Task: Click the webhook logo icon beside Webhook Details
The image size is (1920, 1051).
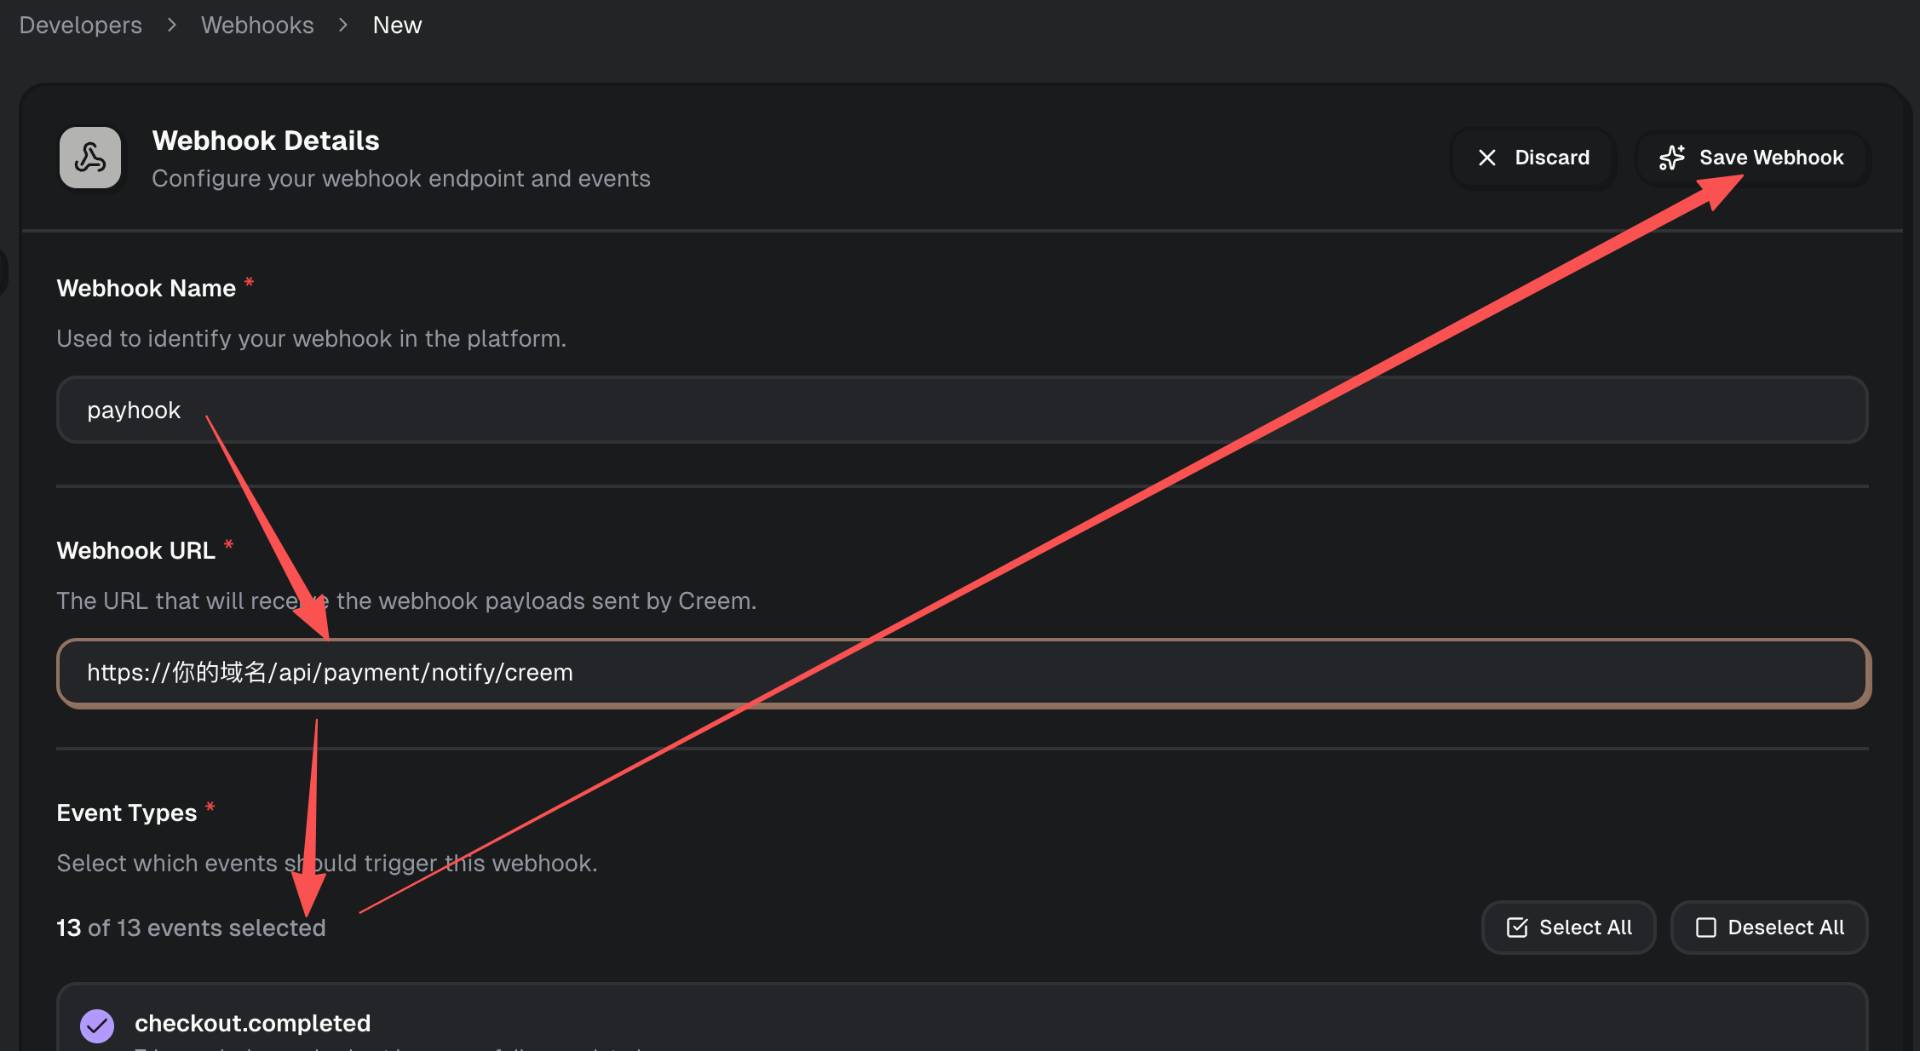Action: pos(90,158)
